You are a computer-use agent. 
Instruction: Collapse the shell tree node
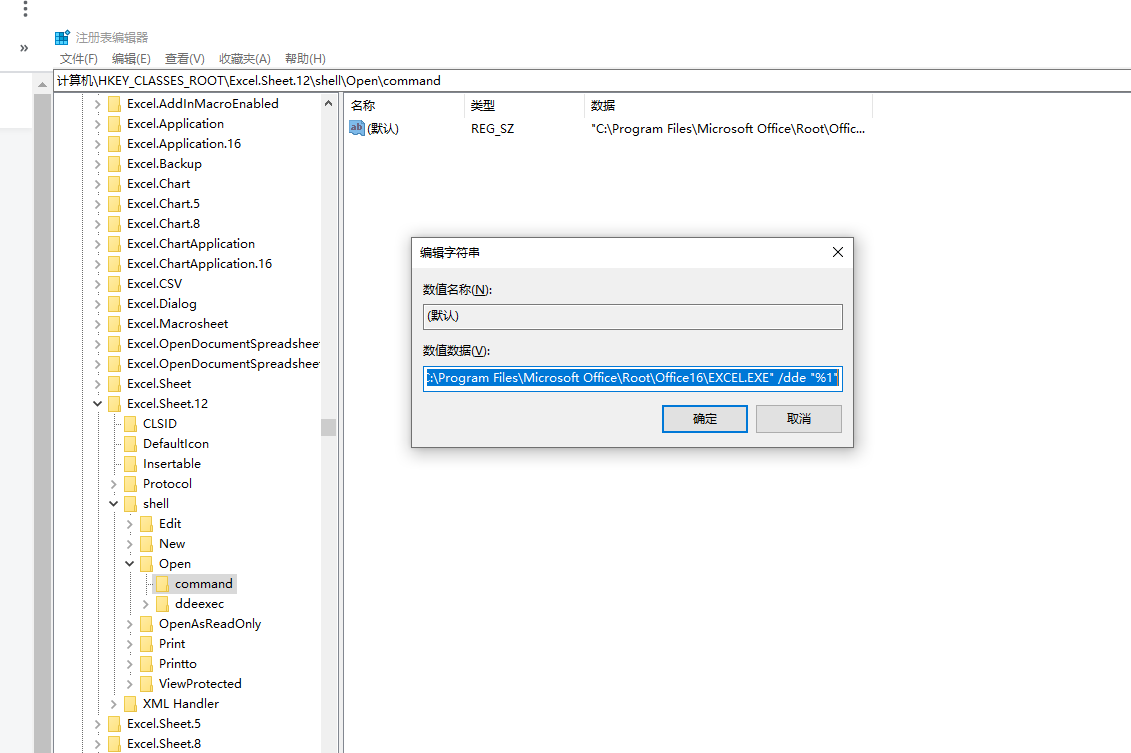click(113, 503)
